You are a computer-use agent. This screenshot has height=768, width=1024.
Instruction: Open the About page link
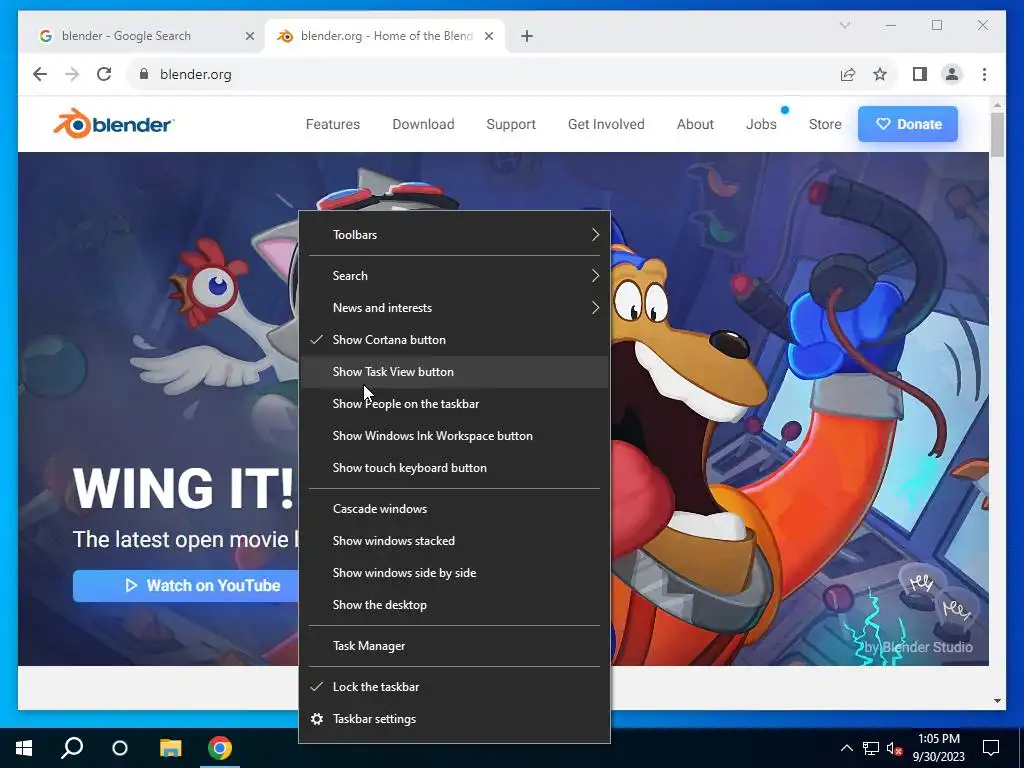[695, 124]
